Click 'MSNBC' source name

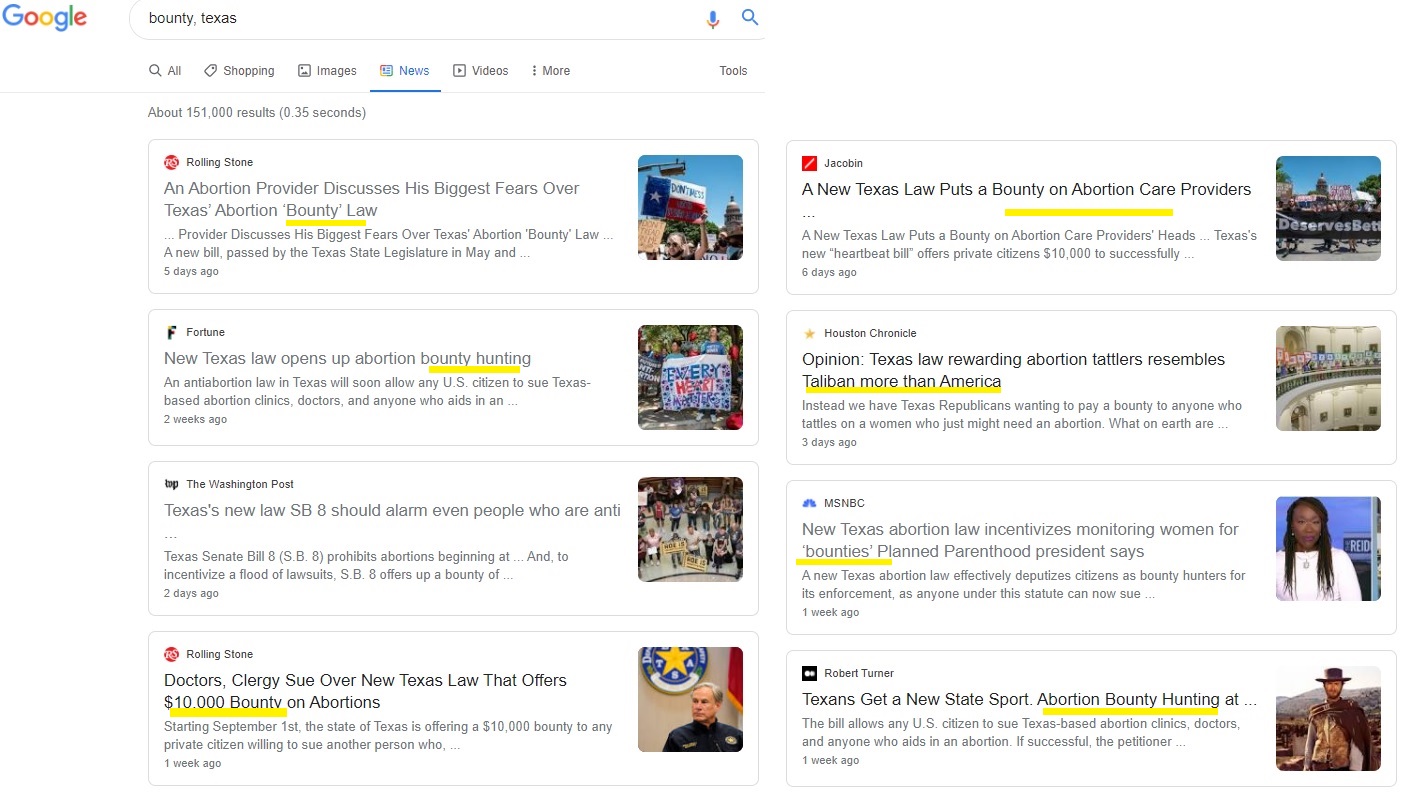845,503
